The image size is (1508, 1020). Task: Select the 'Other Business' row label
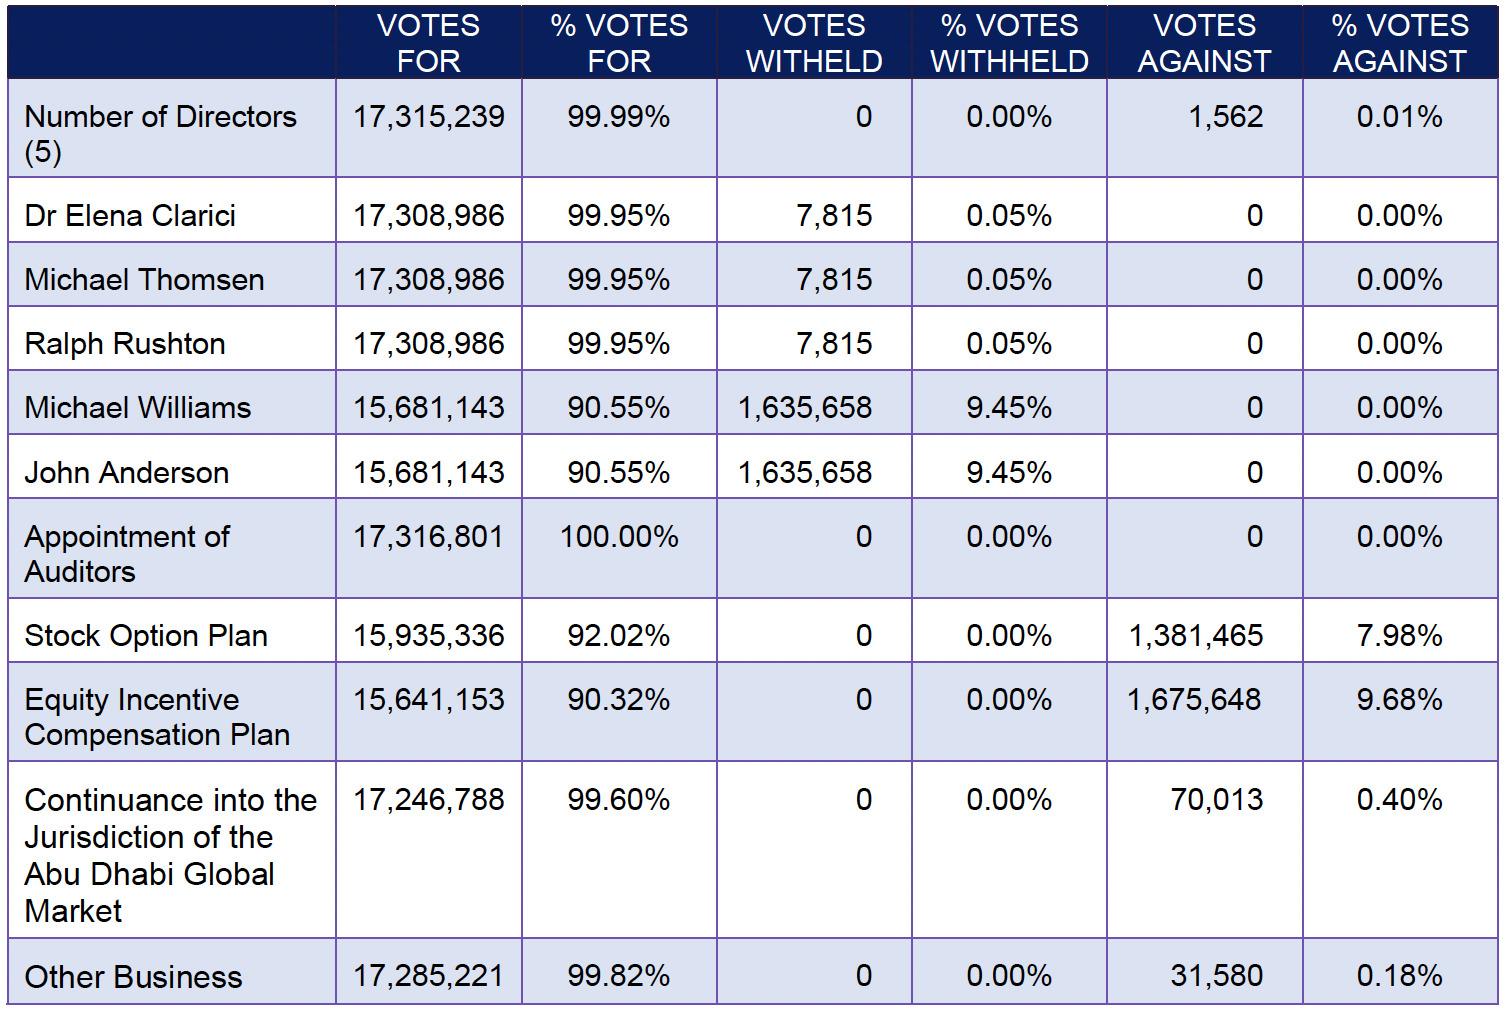(133, 976)
